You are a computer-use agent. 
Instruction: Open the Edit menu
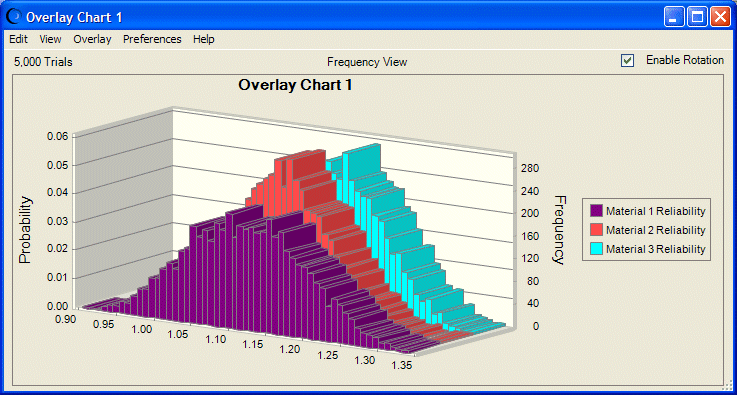(x=18, y=40)
